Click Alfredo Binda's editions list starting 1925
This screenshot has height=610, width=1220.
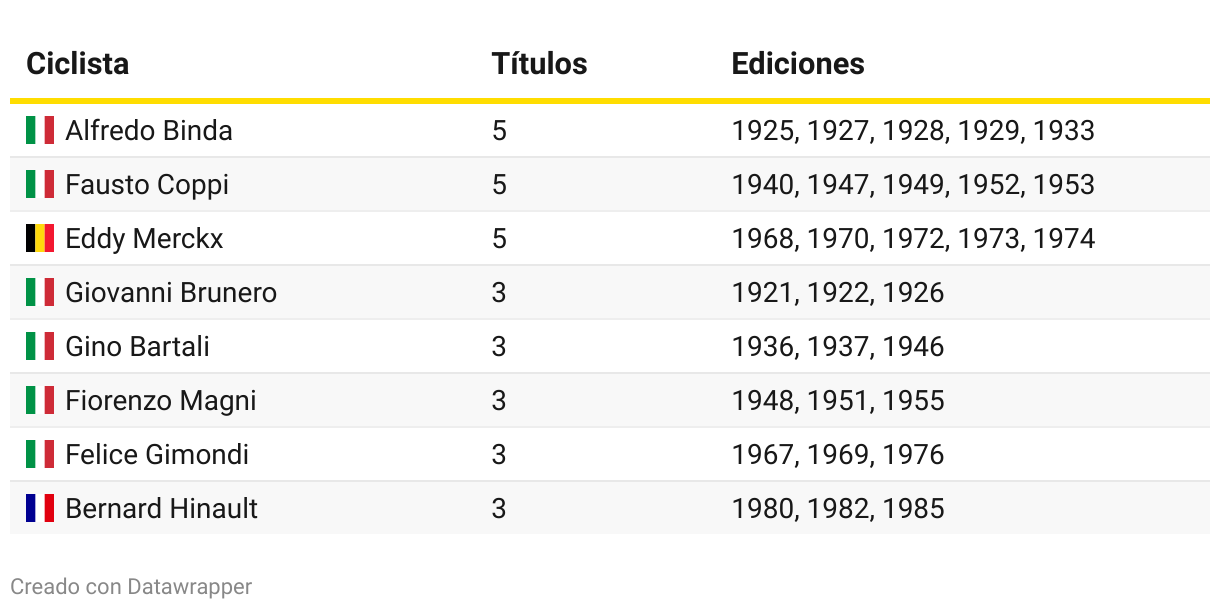(913, 131)
